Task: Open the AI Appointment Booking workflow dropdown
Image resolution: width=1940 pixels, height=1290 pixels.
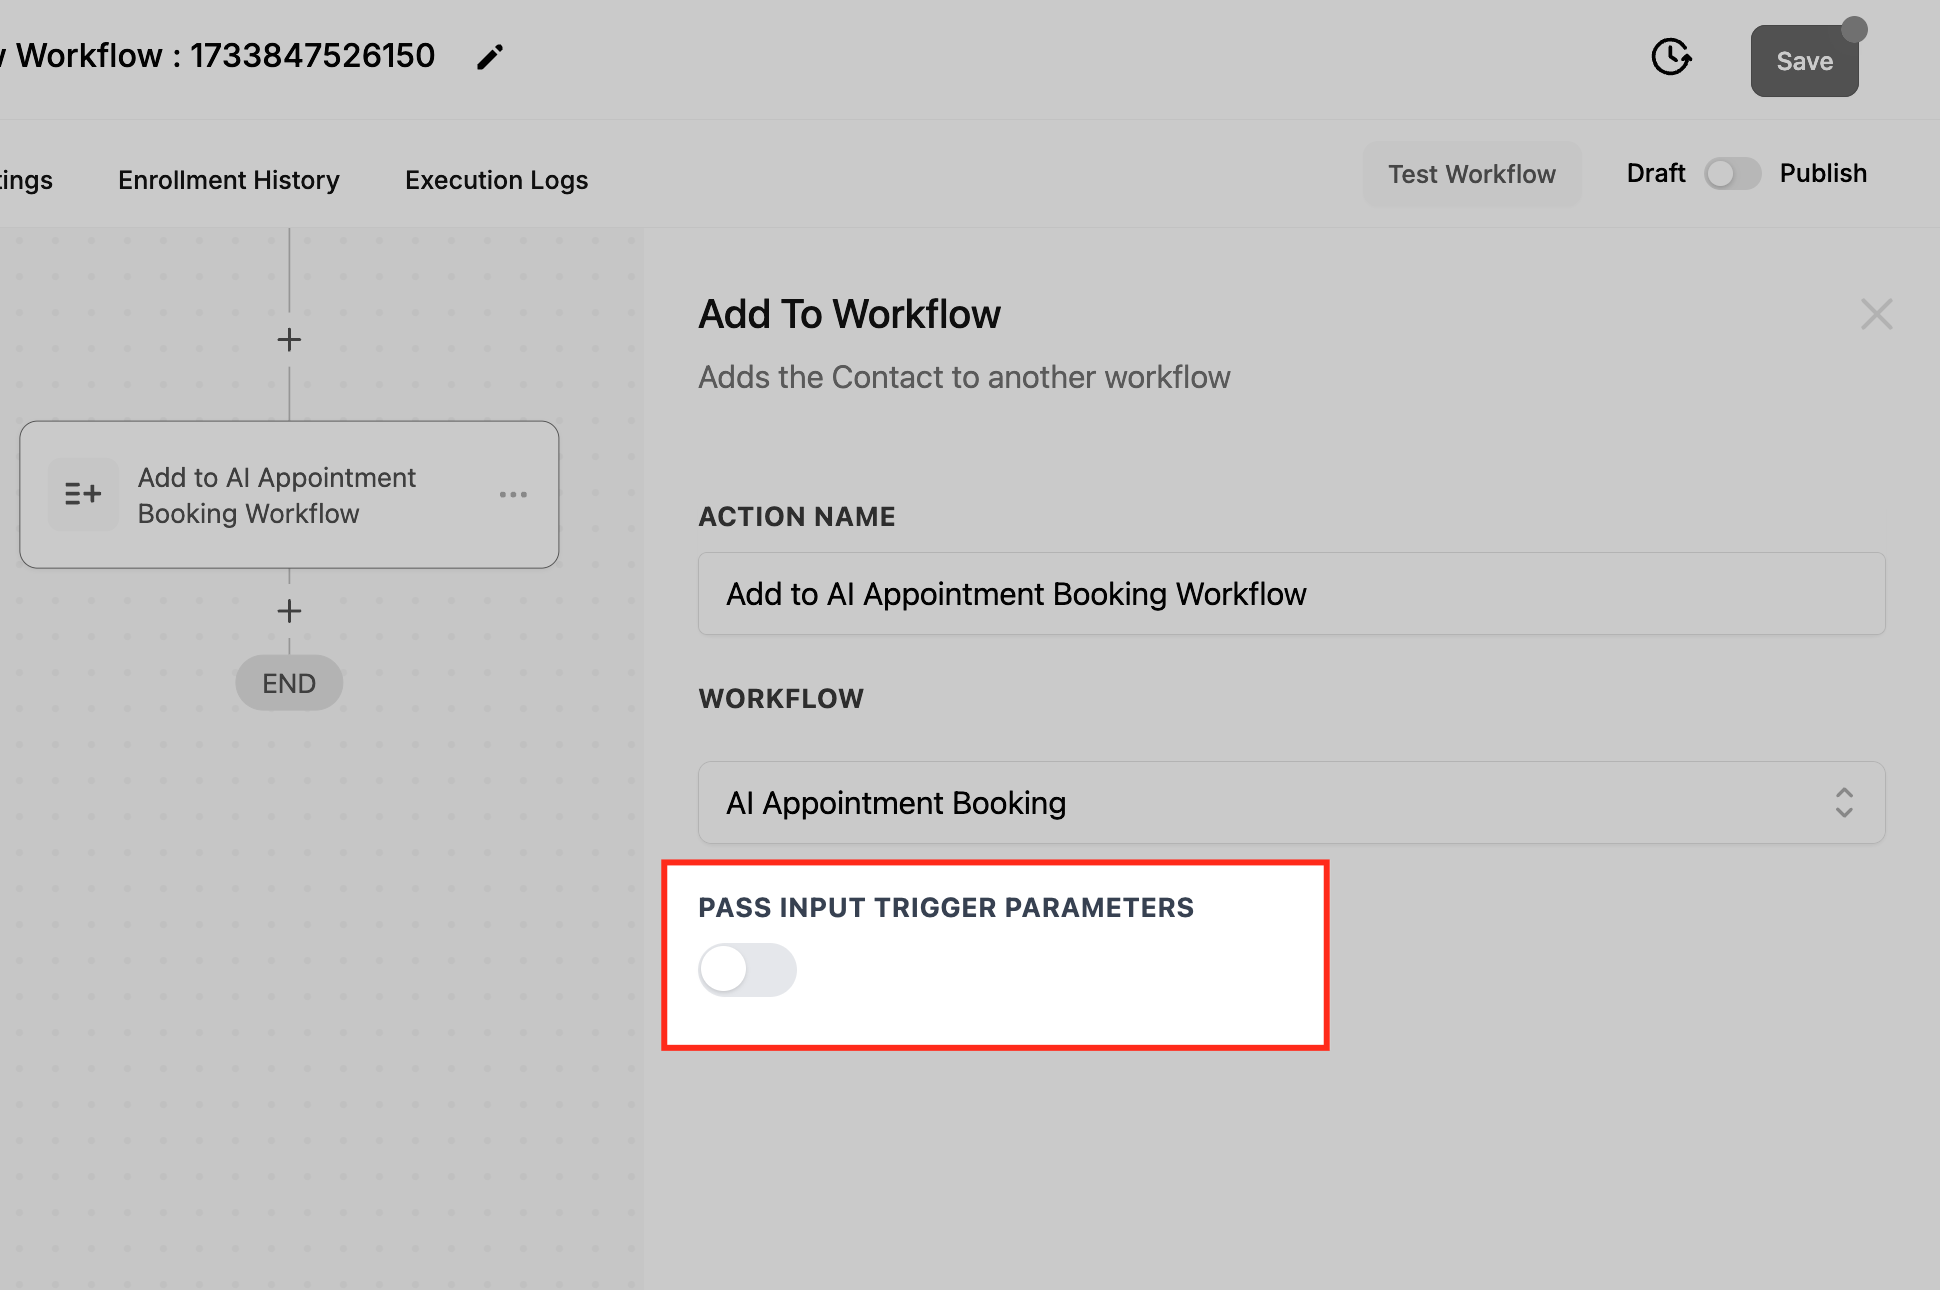Action: pyautogui.click(x=1290, y=803)
